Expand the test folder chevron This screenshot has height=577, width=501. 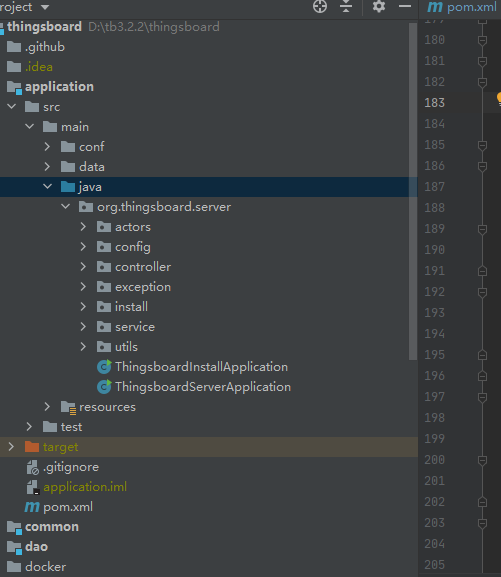(29, 426)
